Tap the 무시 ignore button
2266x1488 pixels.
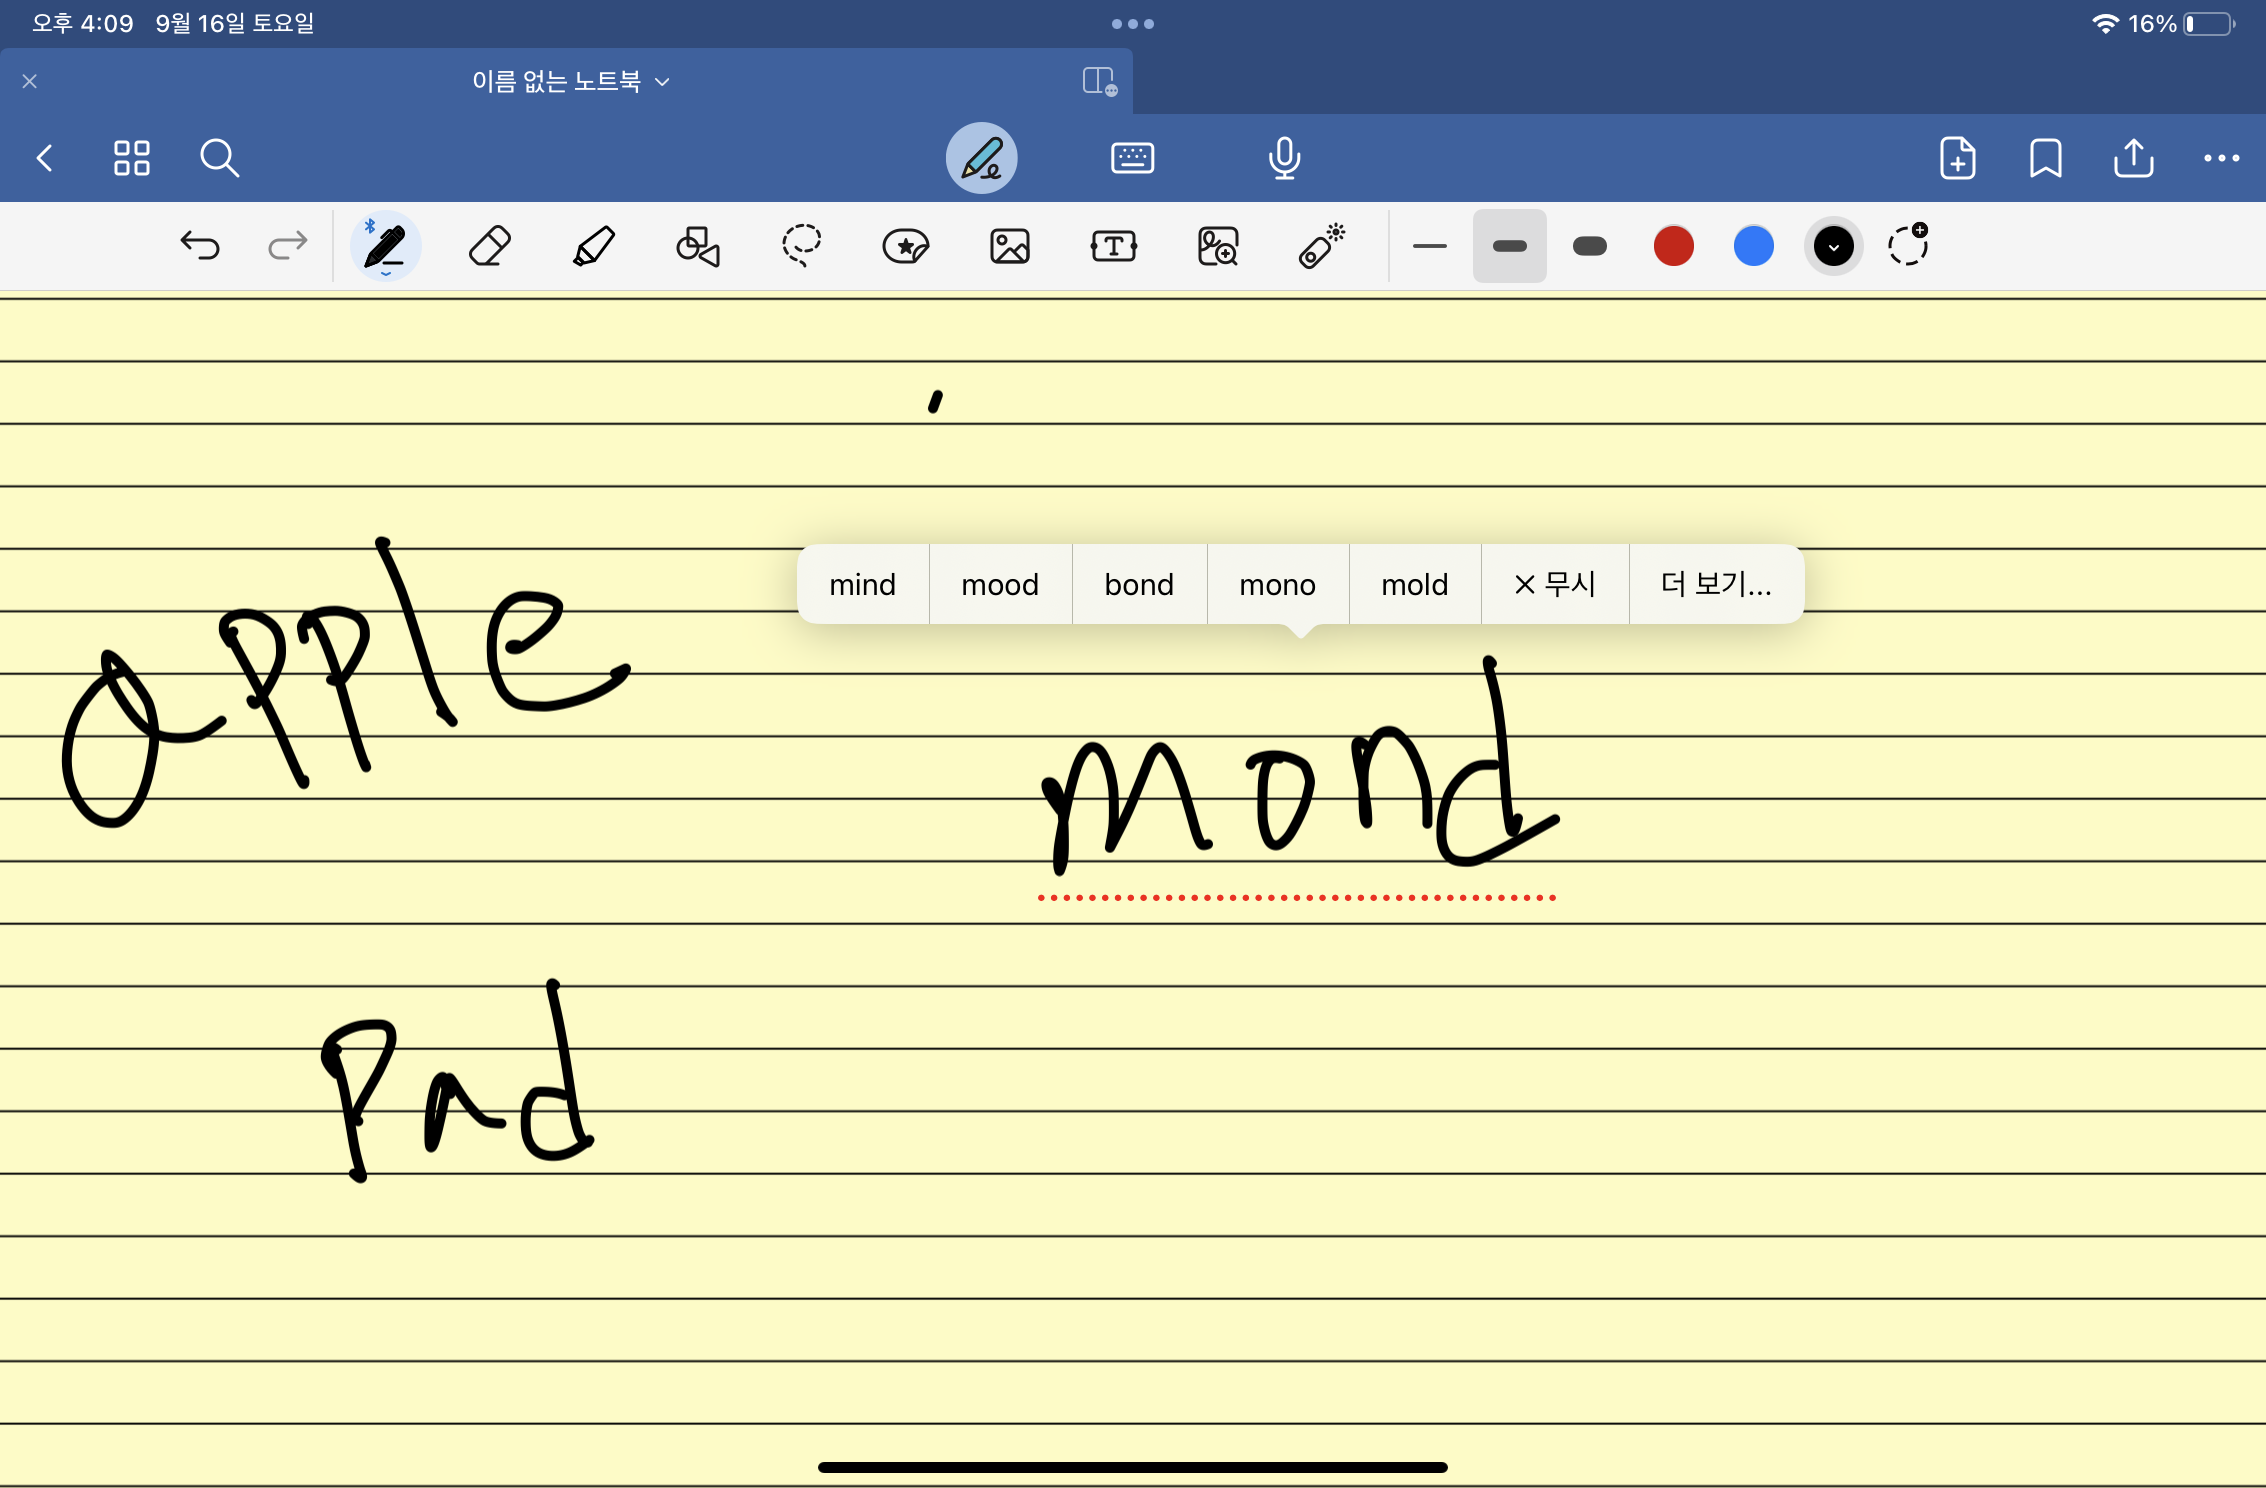click(x=1555, y=585)
